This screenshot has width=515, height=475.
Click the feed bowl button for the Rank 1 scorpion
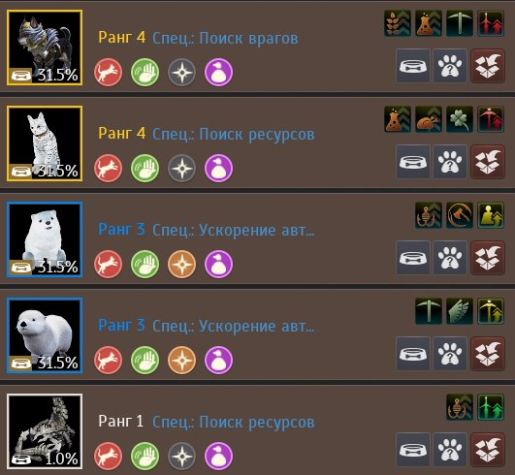[413, 449]
